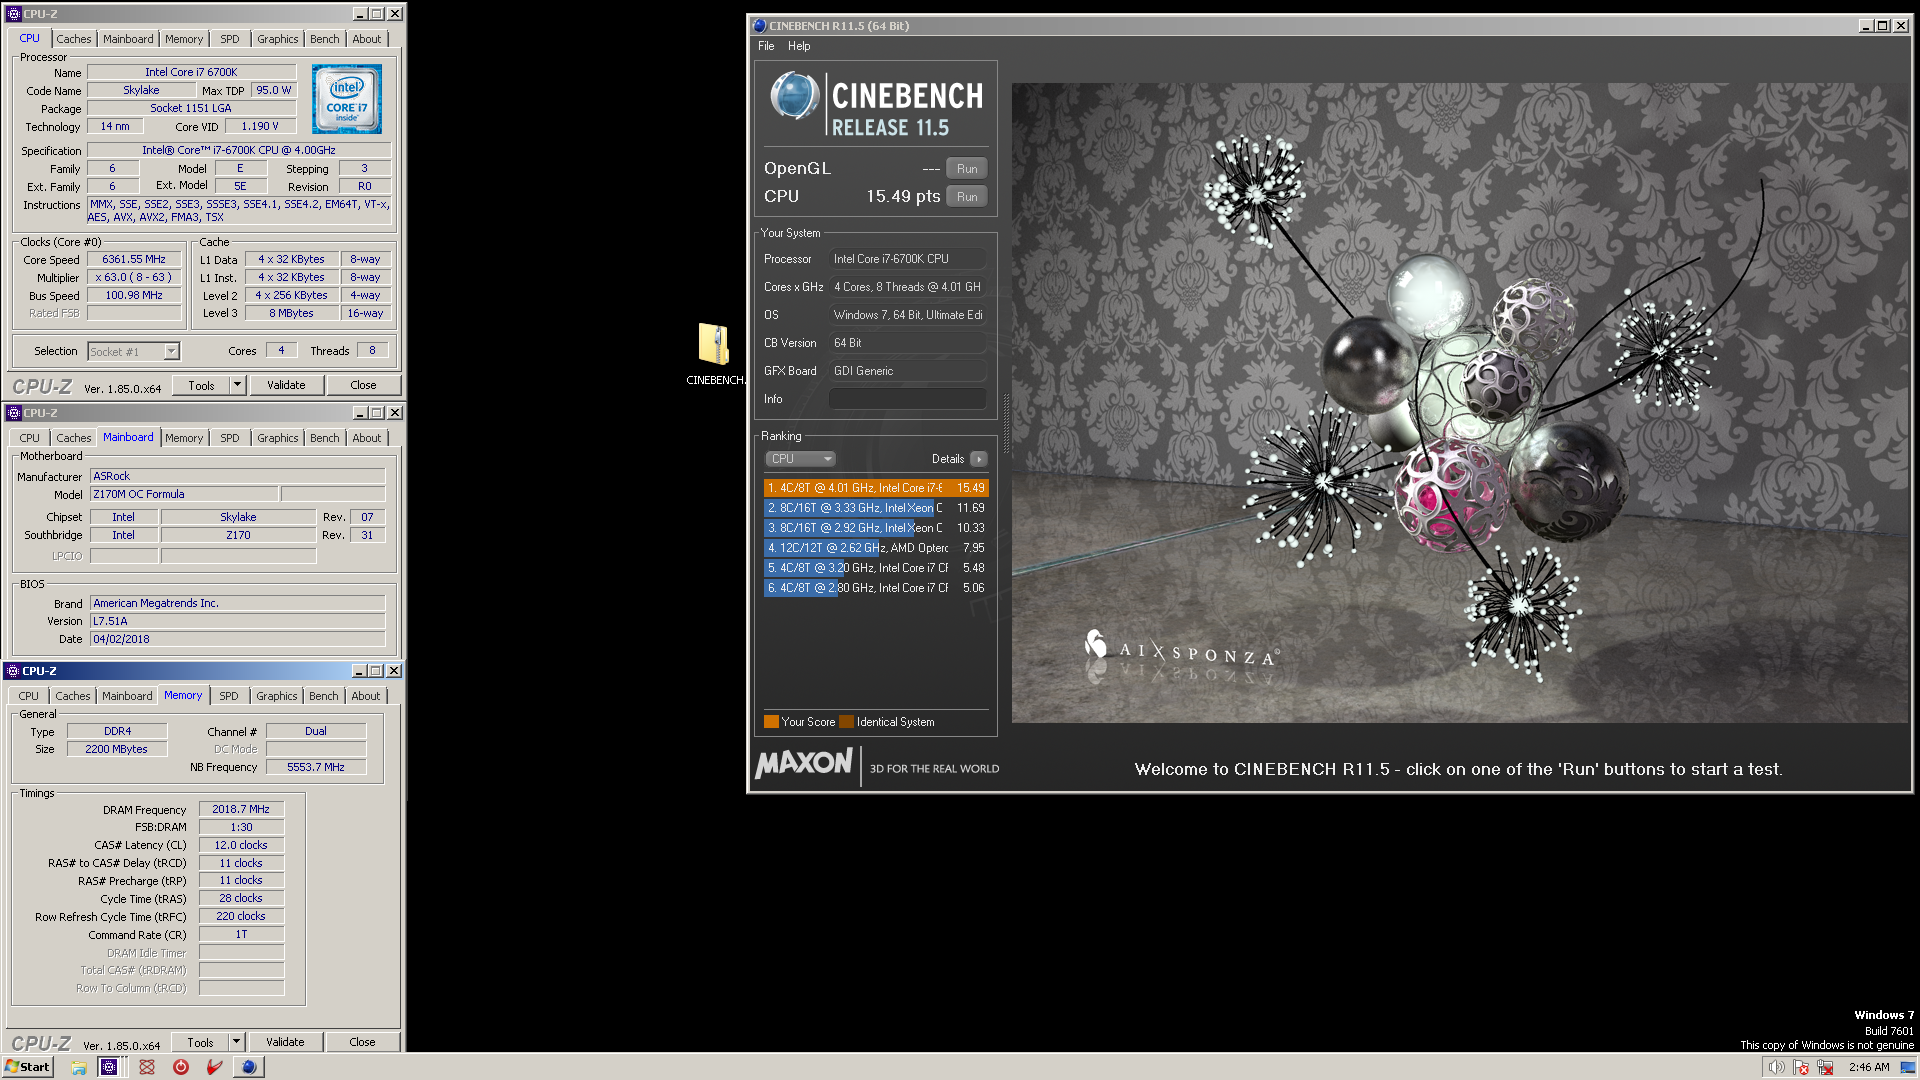The width and height of the screenshot is (1920, 1080).
Task: Click the GFX Board value GDI Generic
Action: pyautogui.click(x=908, y=371)
